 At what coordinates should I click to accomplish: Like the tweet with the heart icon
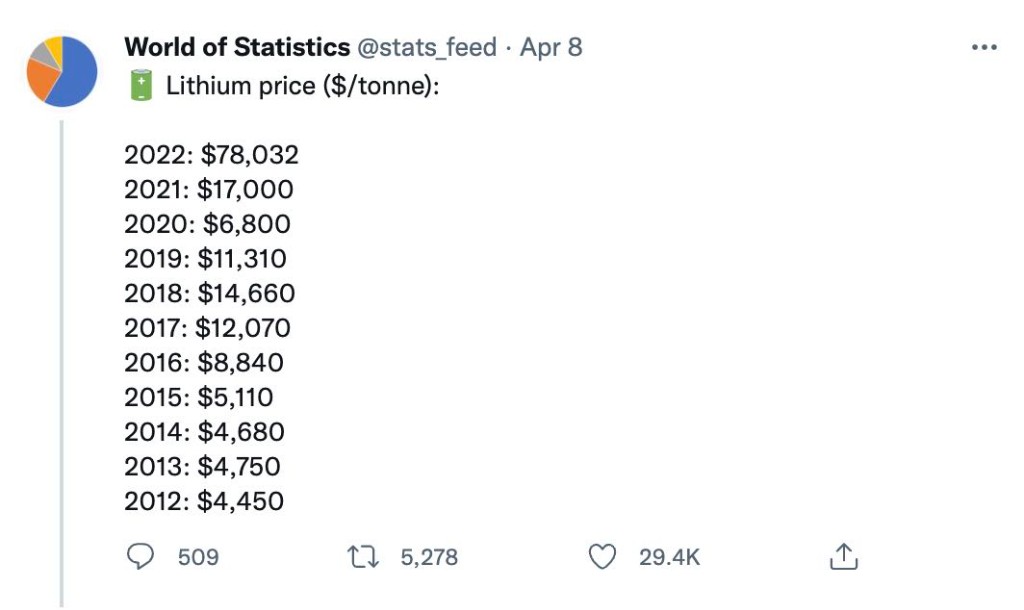(x=603, y=557)
